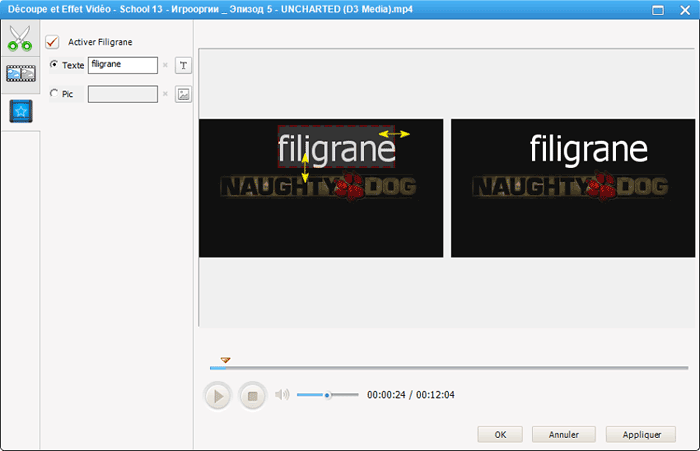The image size is (700, 451).
Task: Click the Appliquer button
Action: click(x=641, y=434)
